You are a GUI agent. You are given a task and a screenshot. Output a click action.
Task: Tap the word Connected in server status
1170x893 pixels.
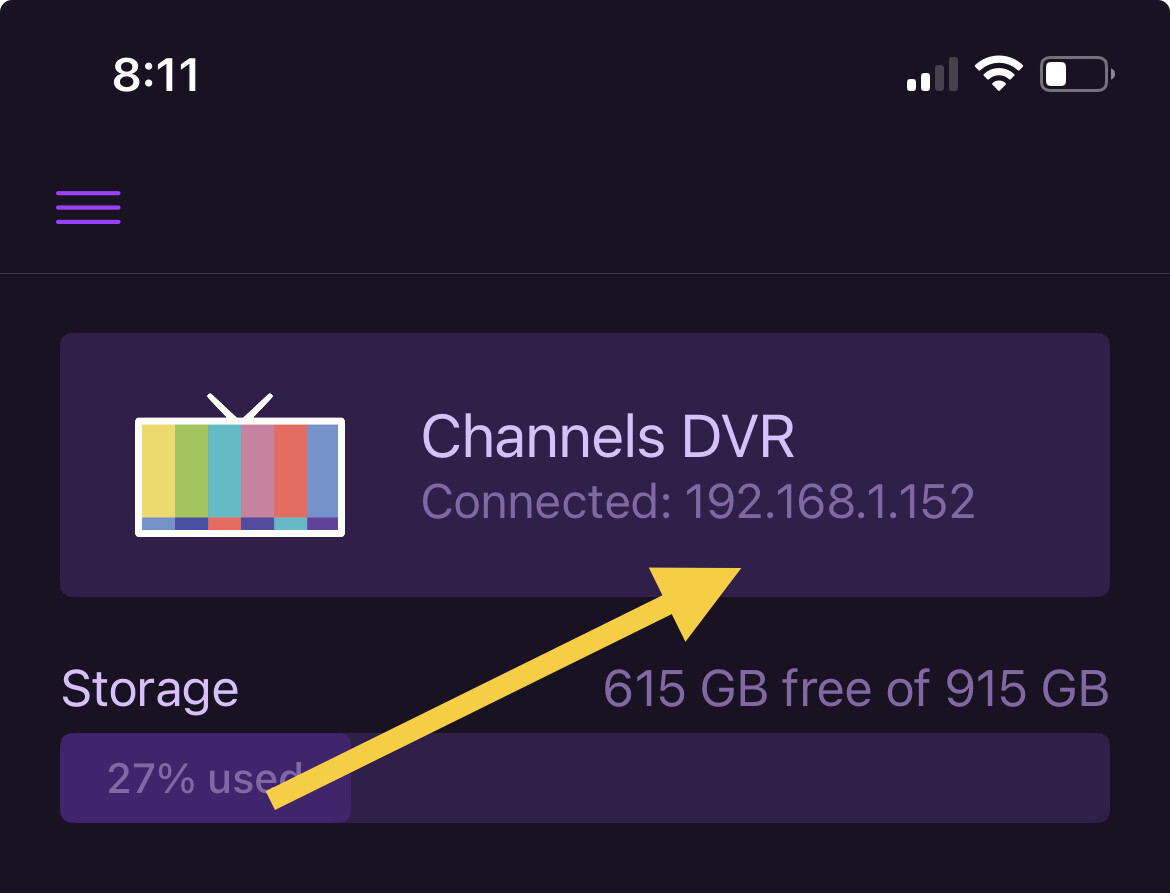546,501
